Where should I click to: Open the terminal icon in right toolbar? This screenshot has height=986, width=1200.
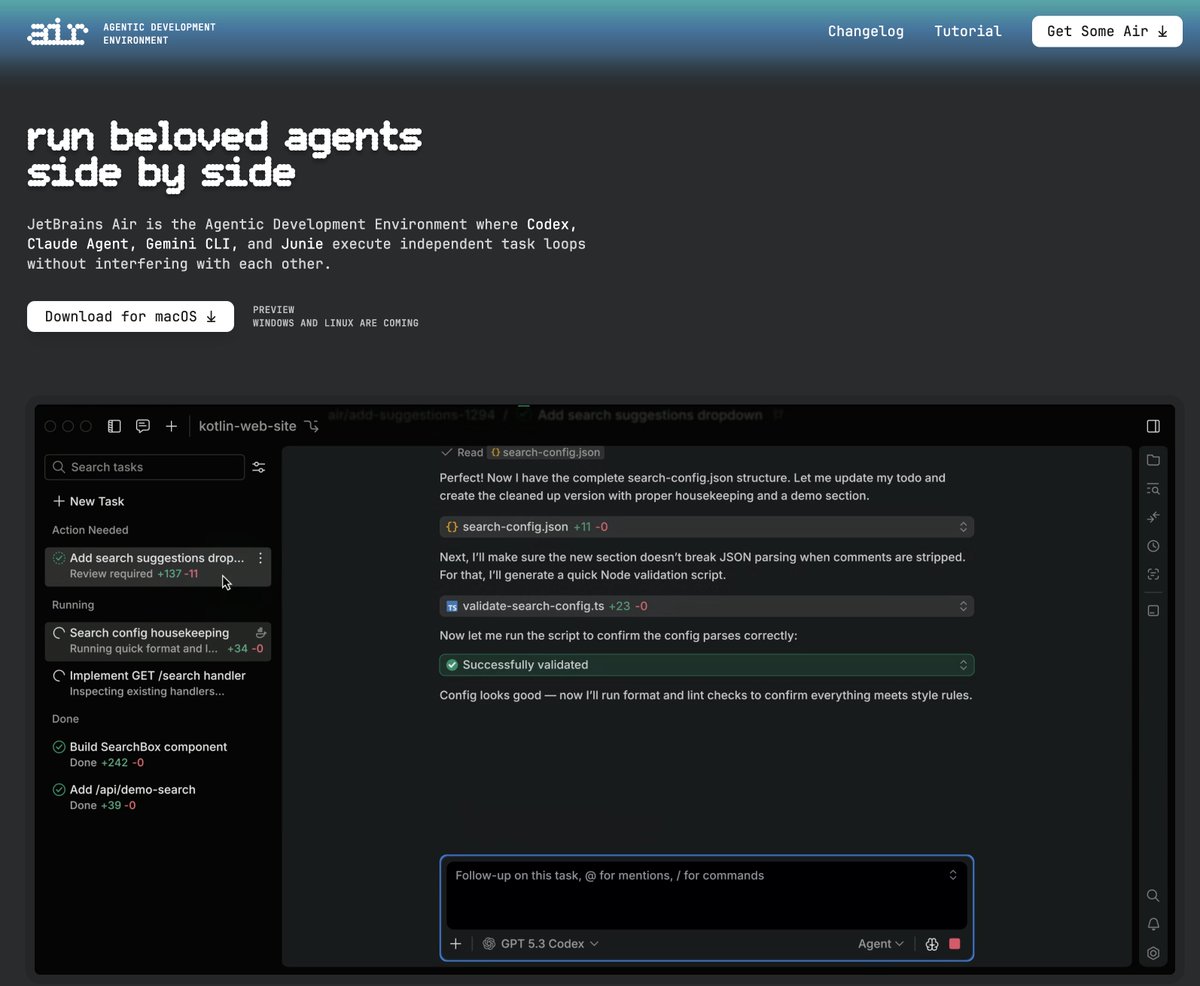coord(1153,611)
